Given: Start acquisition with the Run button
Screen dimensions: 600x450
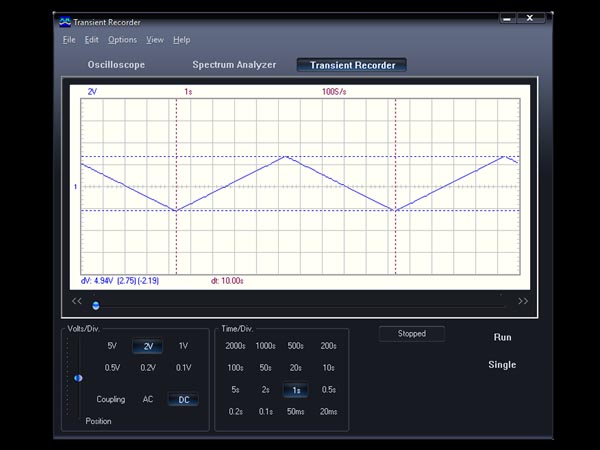Looking at the screenshot, I should point(502,337).
